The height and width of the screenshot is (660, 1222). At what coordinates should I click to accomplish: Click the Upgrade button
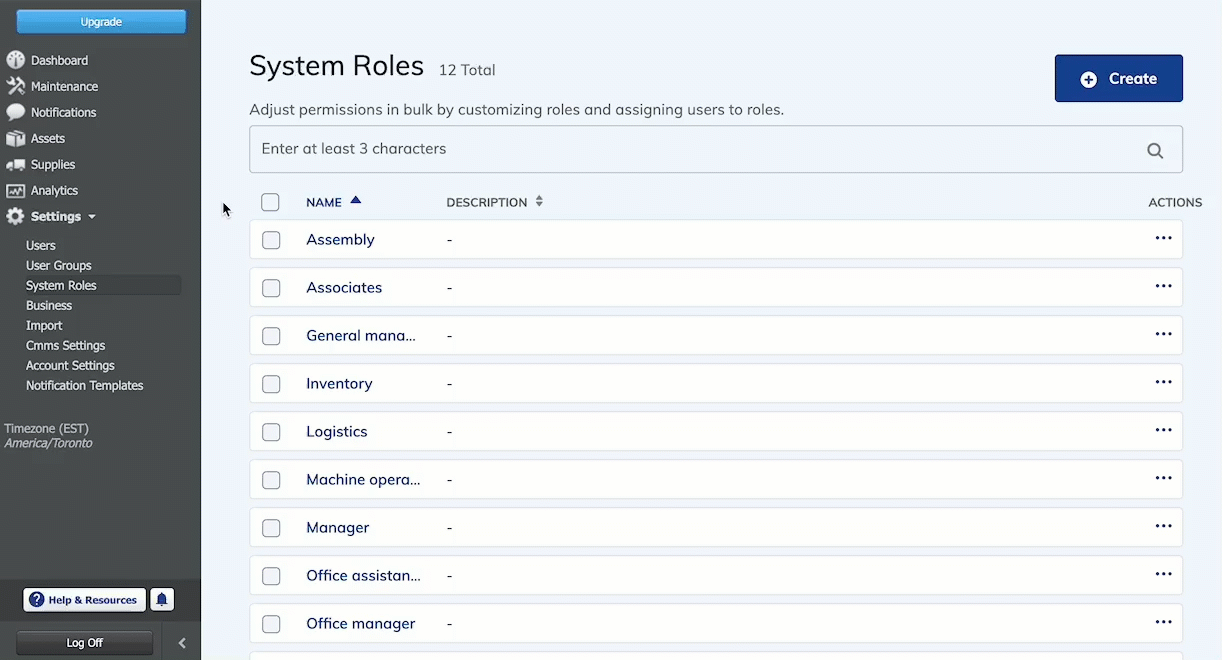tap(101, 22)
